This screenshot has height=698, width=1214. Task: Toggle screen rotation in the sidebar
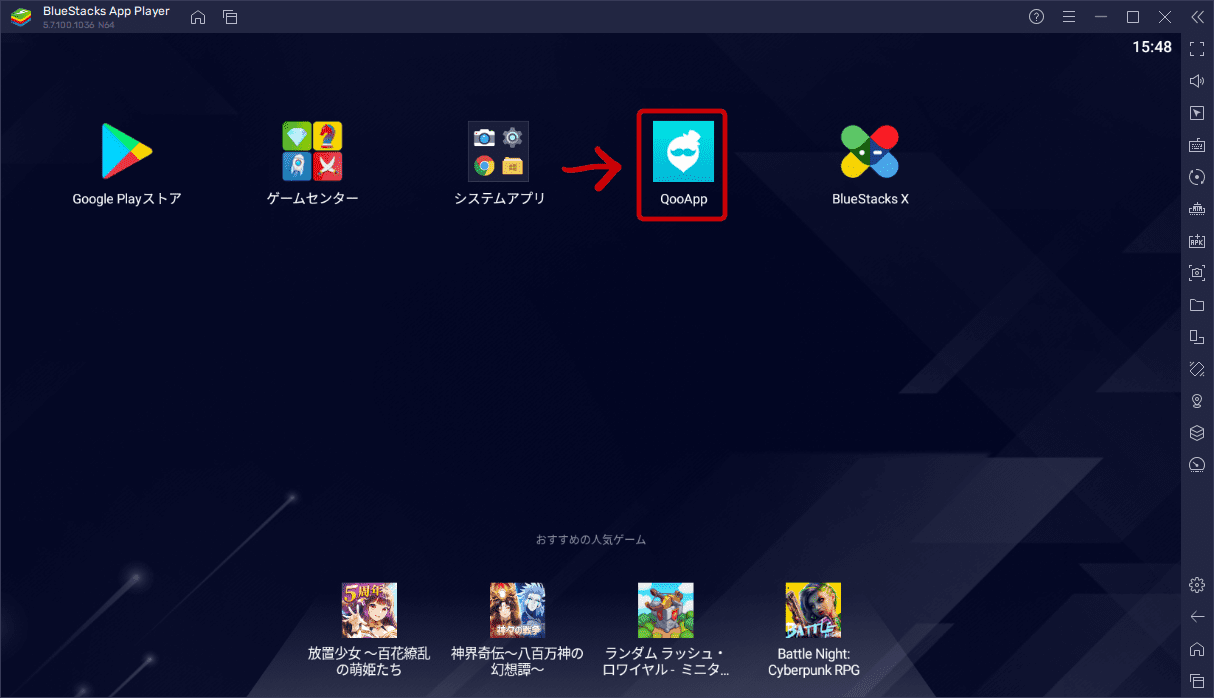pos(1197,176)
